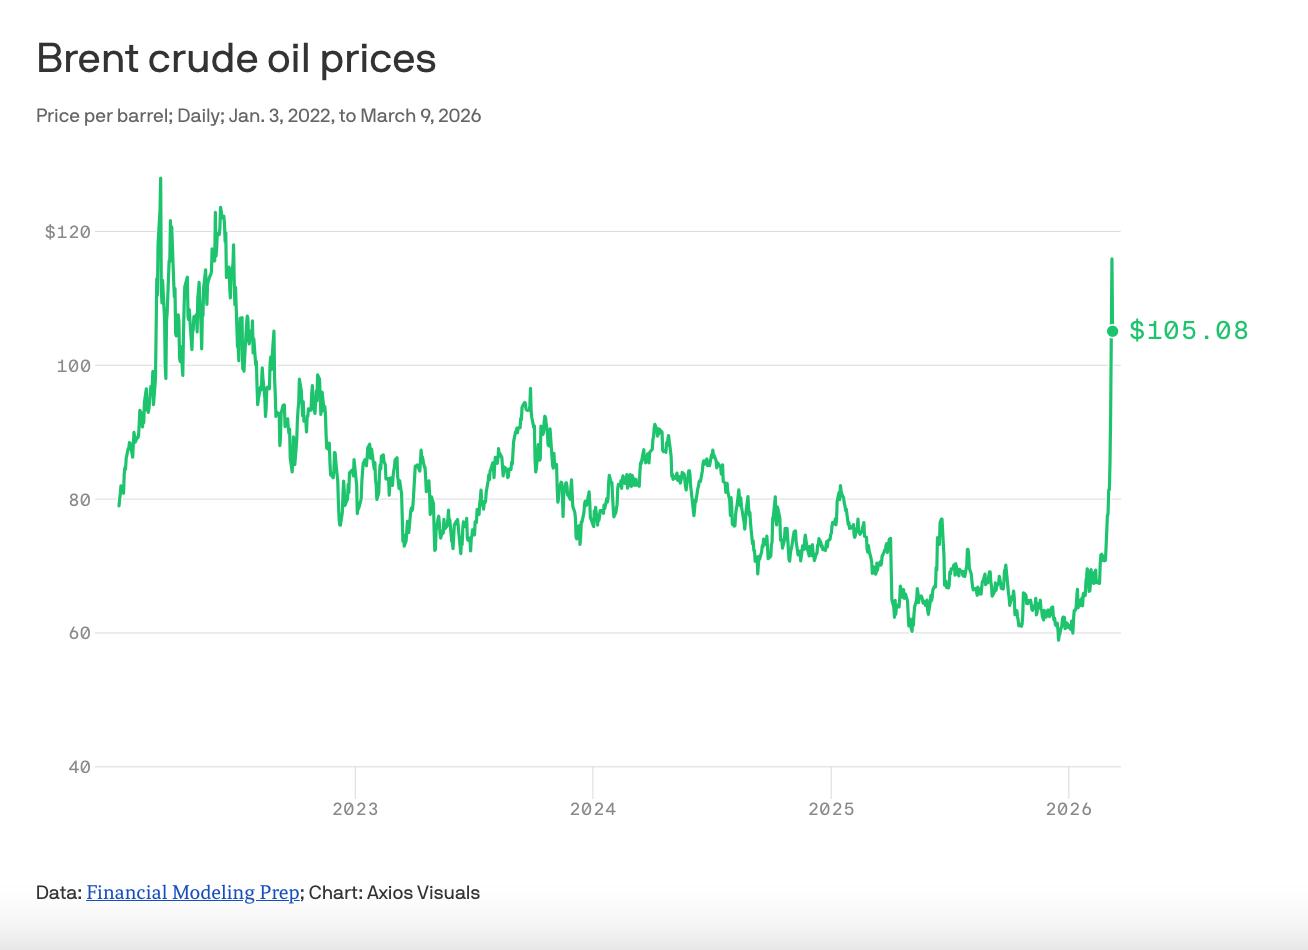Click the green endpoint dot marker
1308x950 pixels.
[x=1112, y=331]
